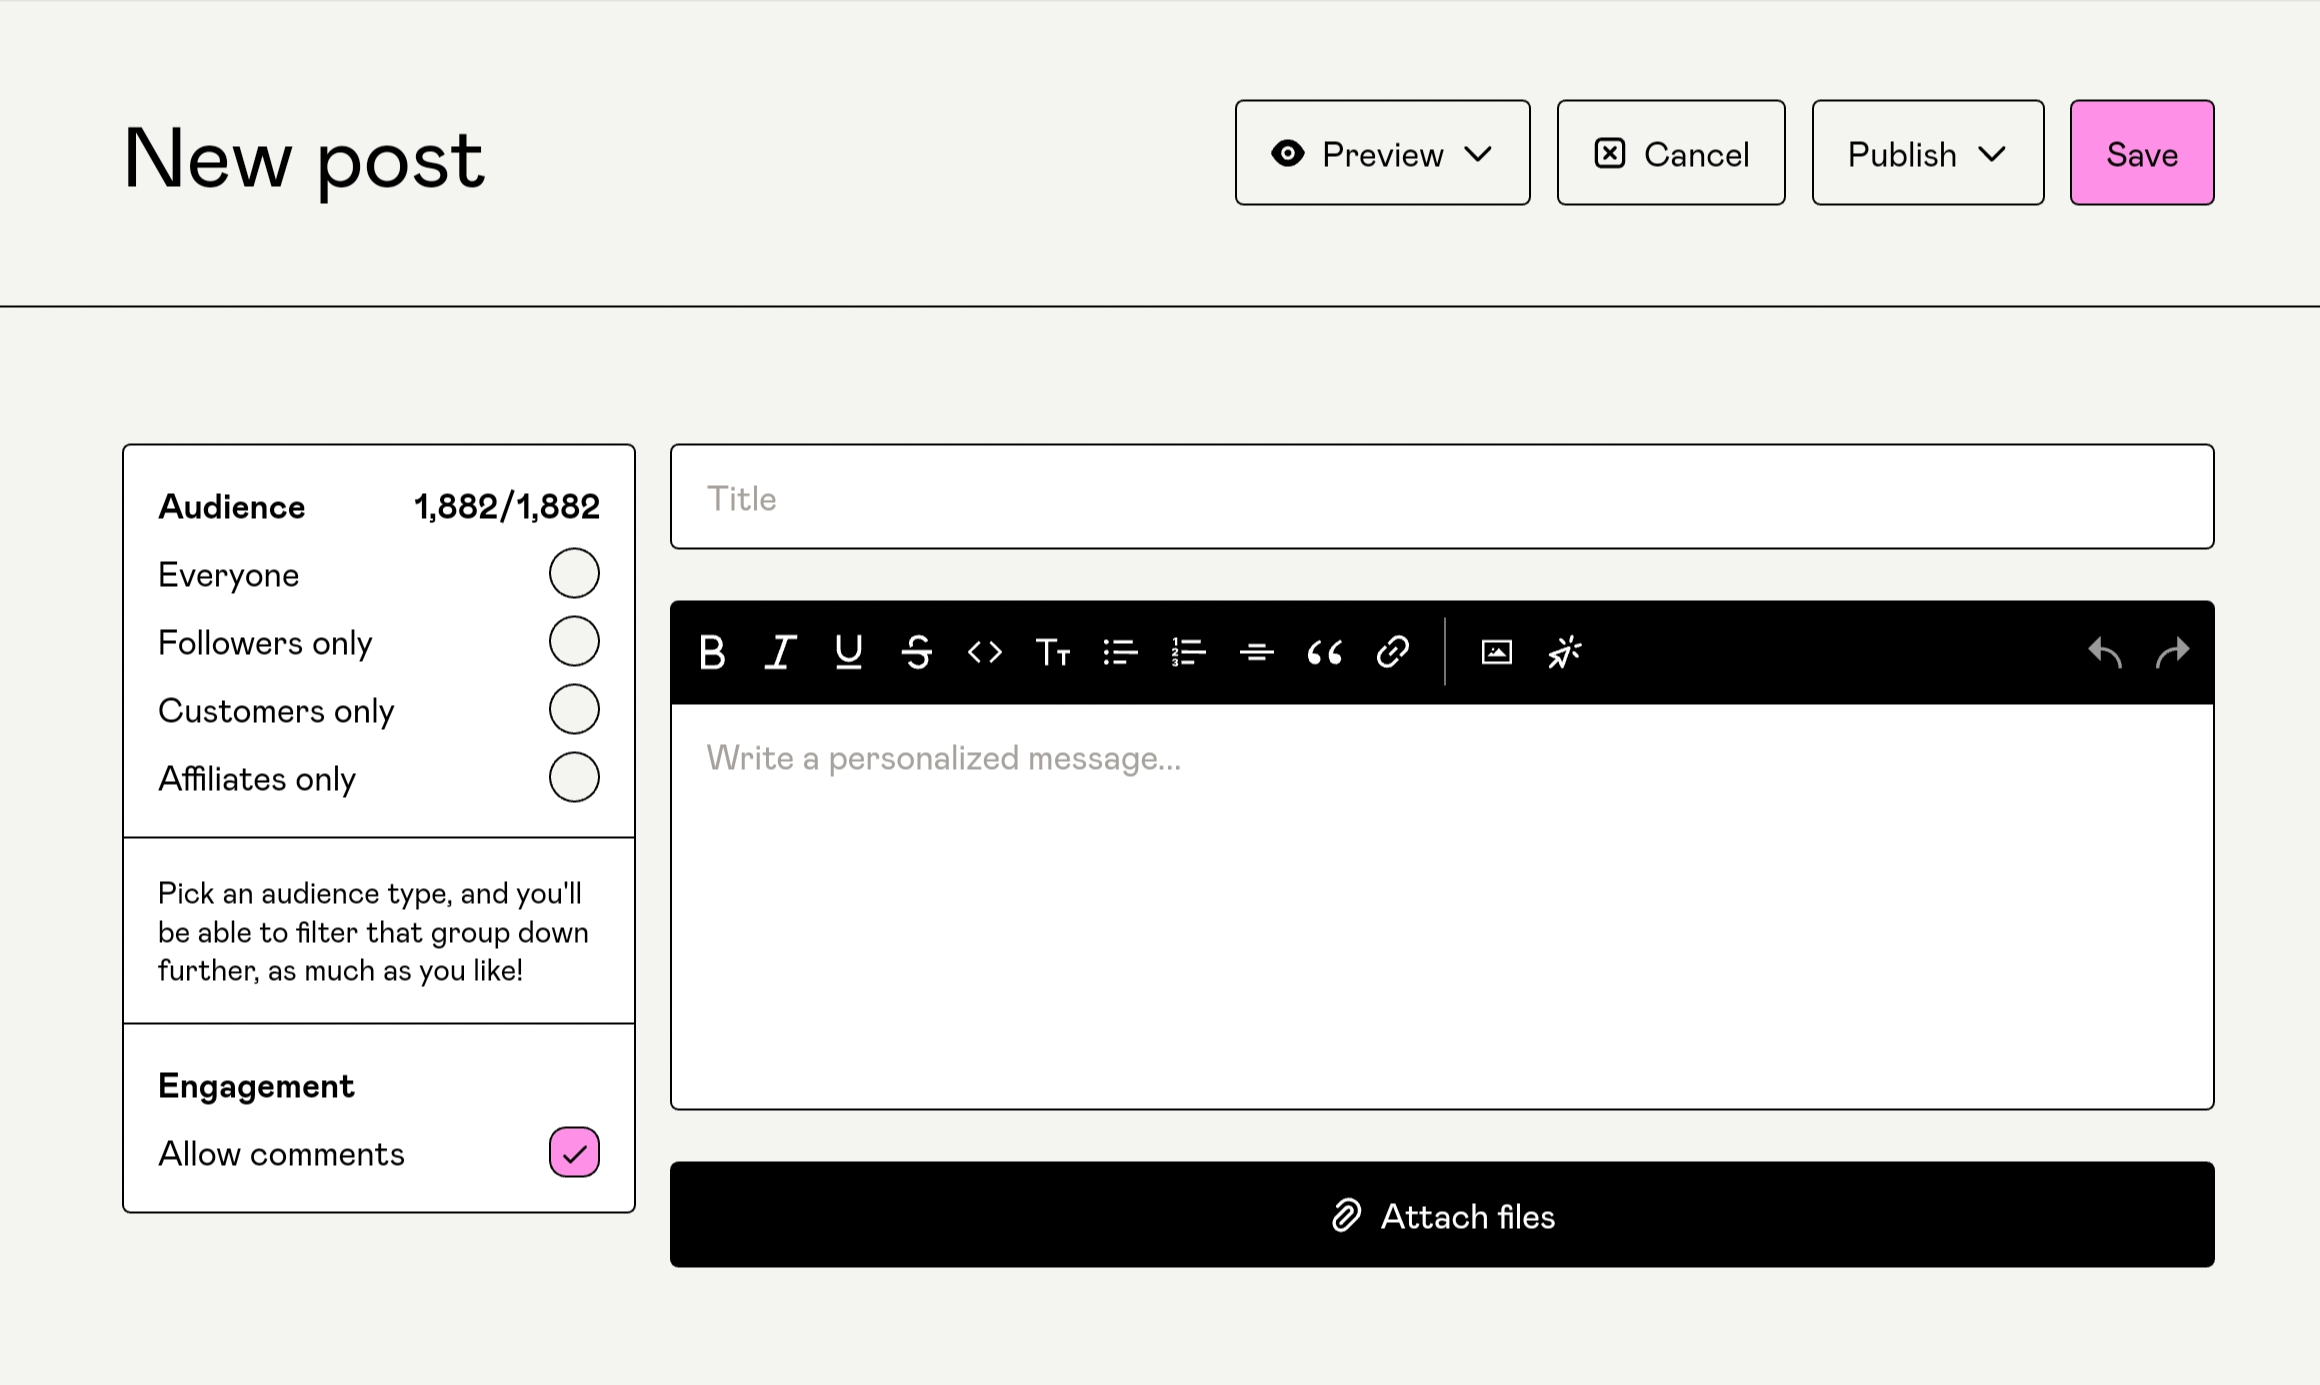
Task: Uncheck the Allow comments checkbox
Action: 574,1152
